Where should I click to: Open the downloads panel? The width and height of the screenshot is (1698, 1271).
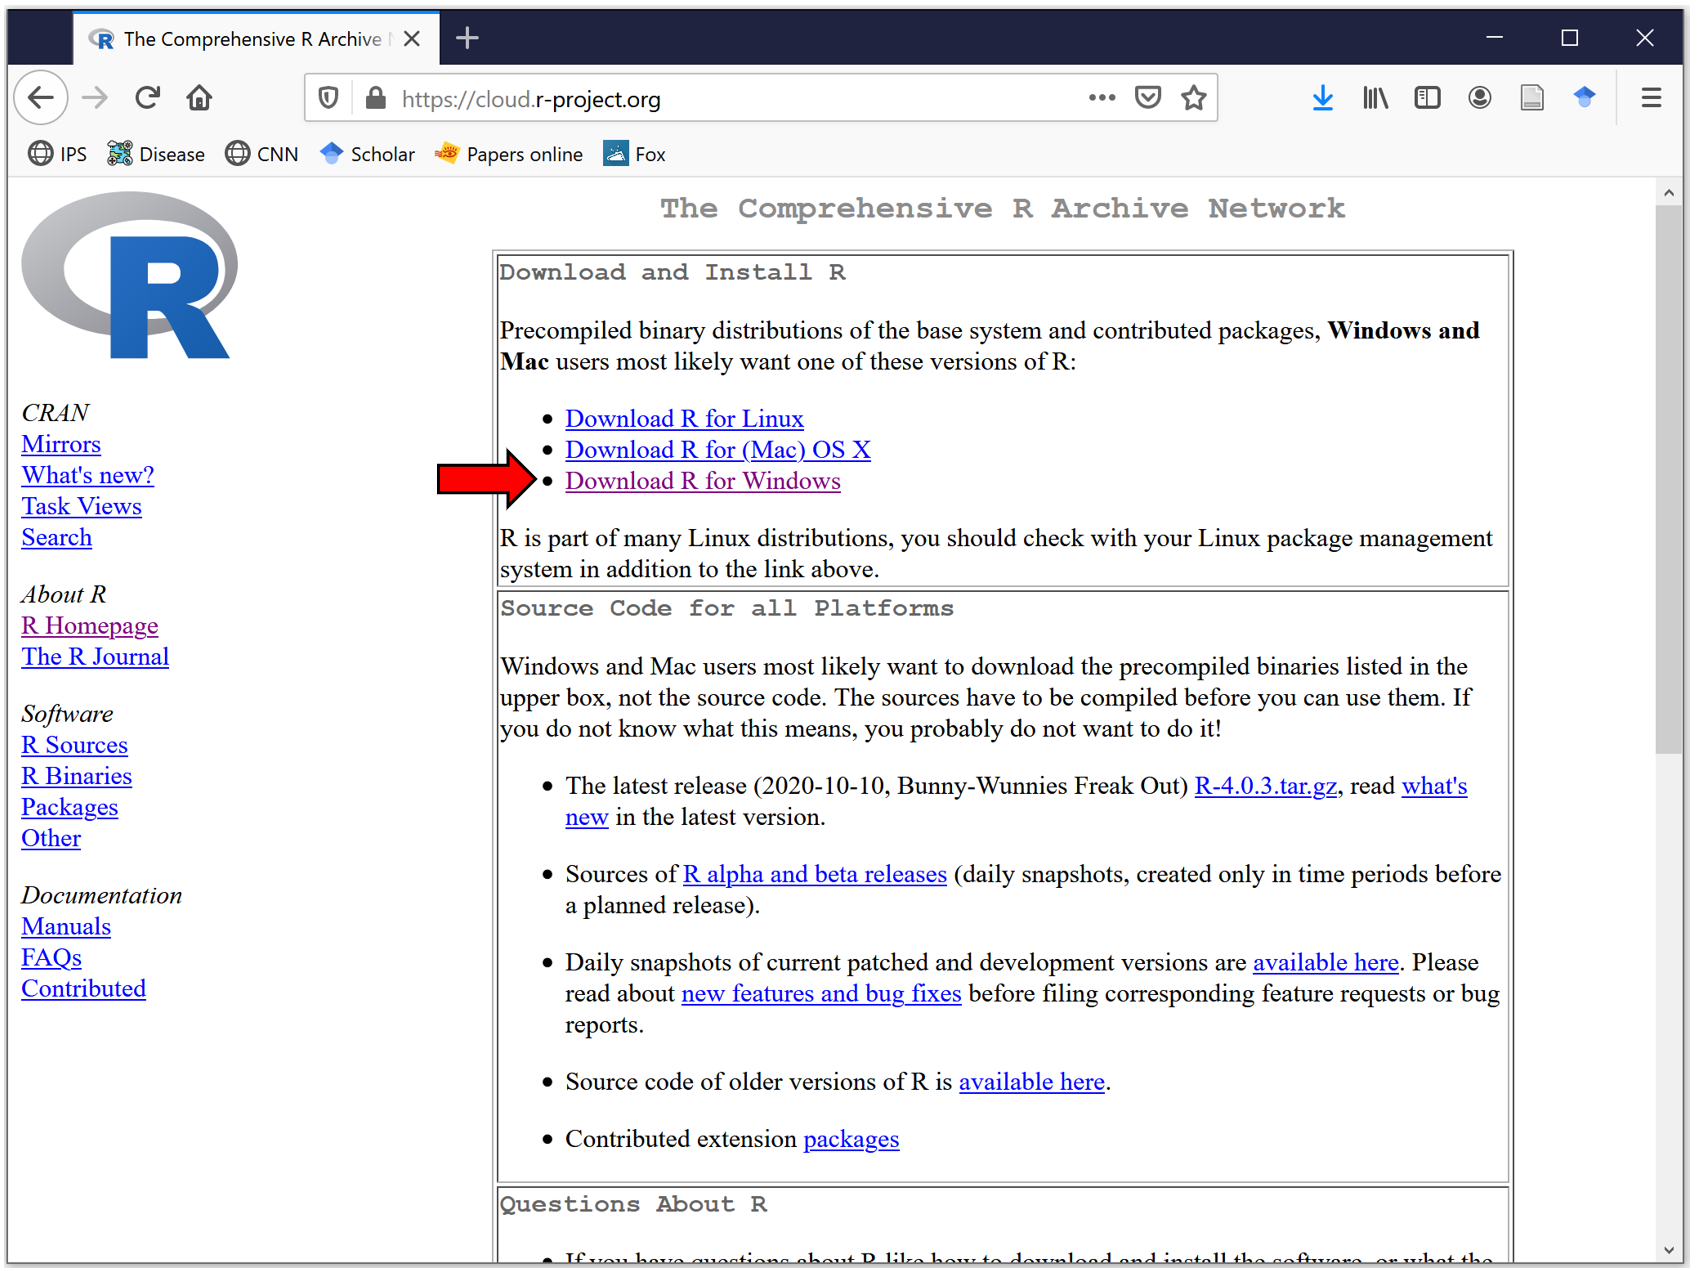(x=1323, y=98)
